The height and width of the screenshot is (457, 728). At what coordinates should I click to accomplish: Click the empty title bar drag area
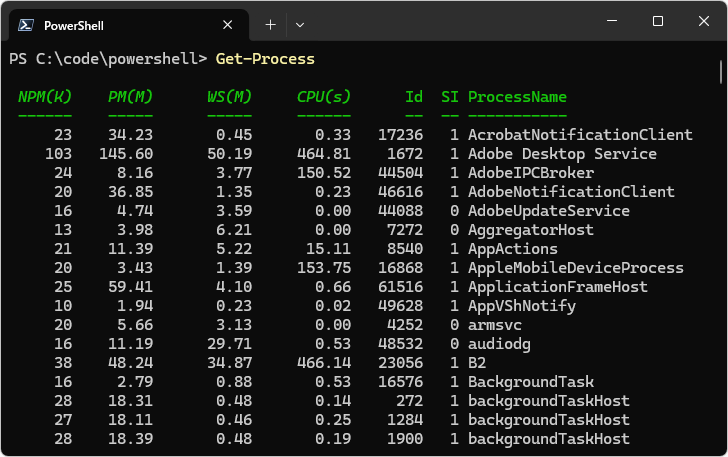[450, 22]
